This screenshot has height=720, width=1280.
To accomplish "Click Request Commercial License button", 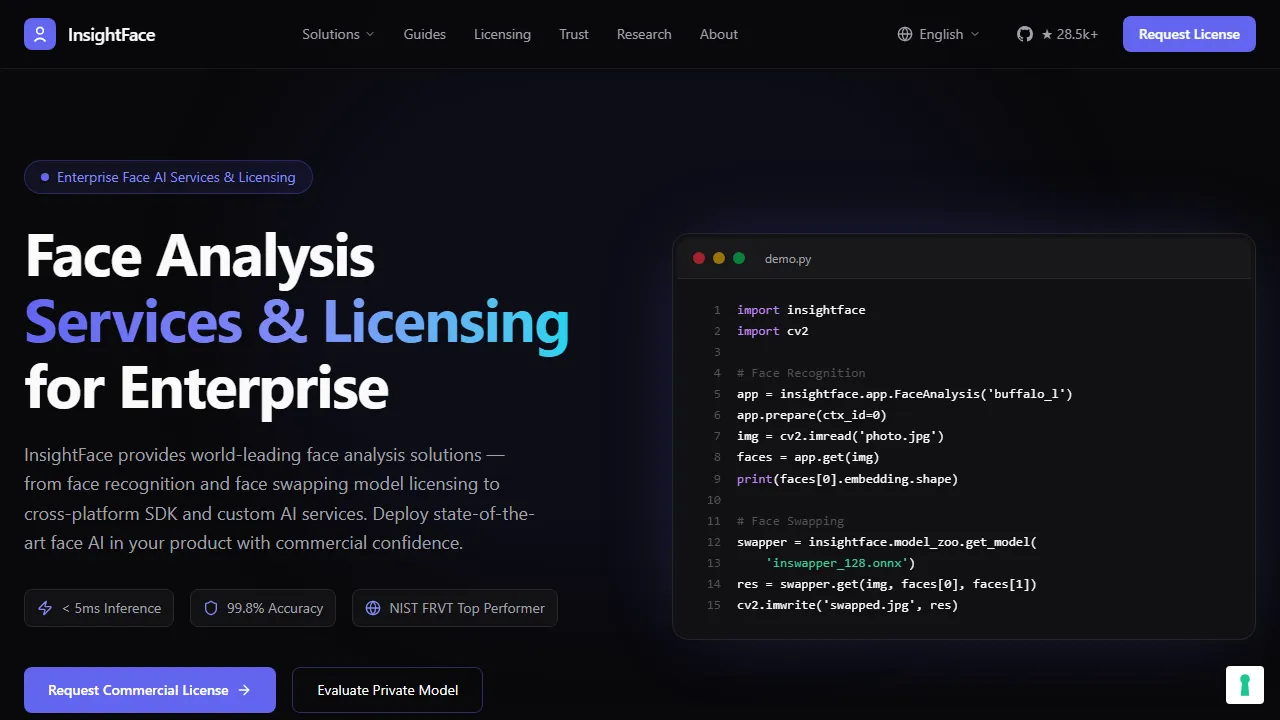I will point(150,690).
